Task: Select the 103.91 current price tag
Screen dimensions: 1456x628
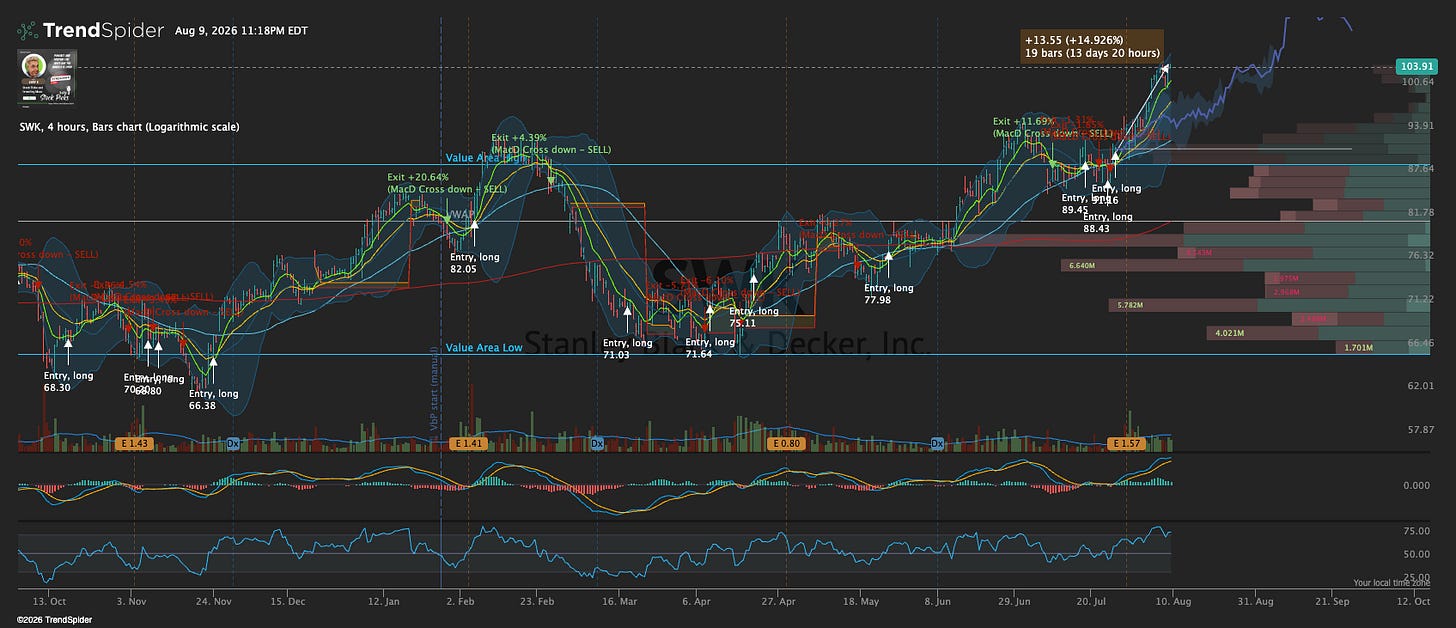Action: point(1415,68)
